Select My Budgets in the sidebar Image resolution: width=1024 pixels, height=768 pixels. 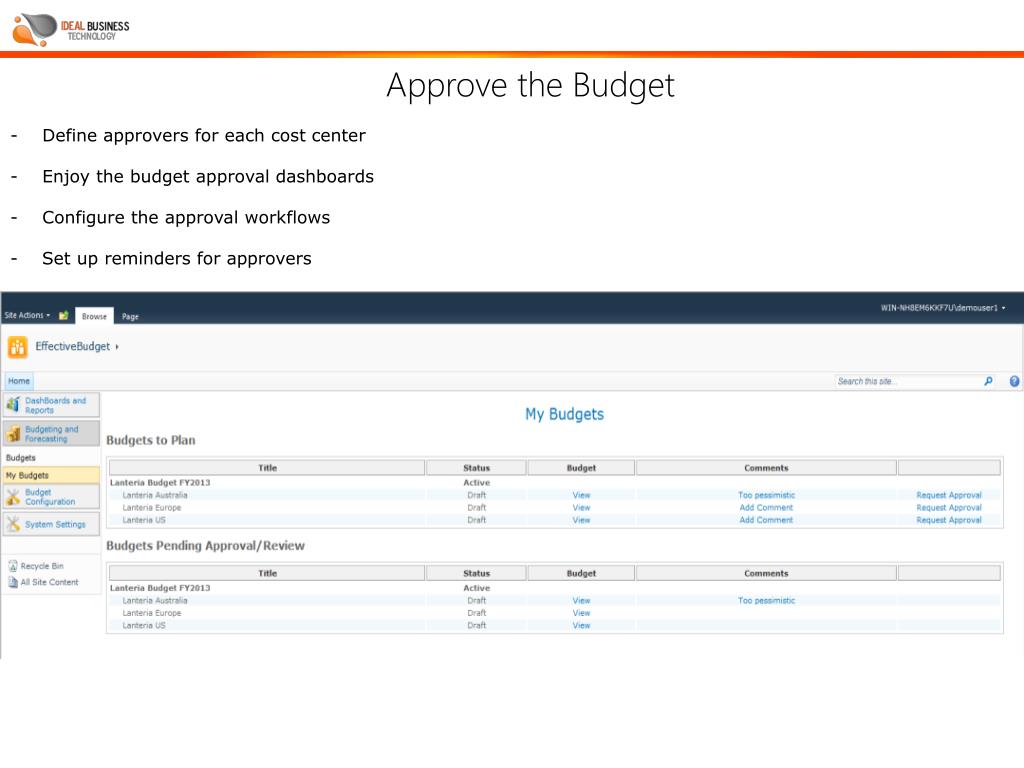[51, 475]
